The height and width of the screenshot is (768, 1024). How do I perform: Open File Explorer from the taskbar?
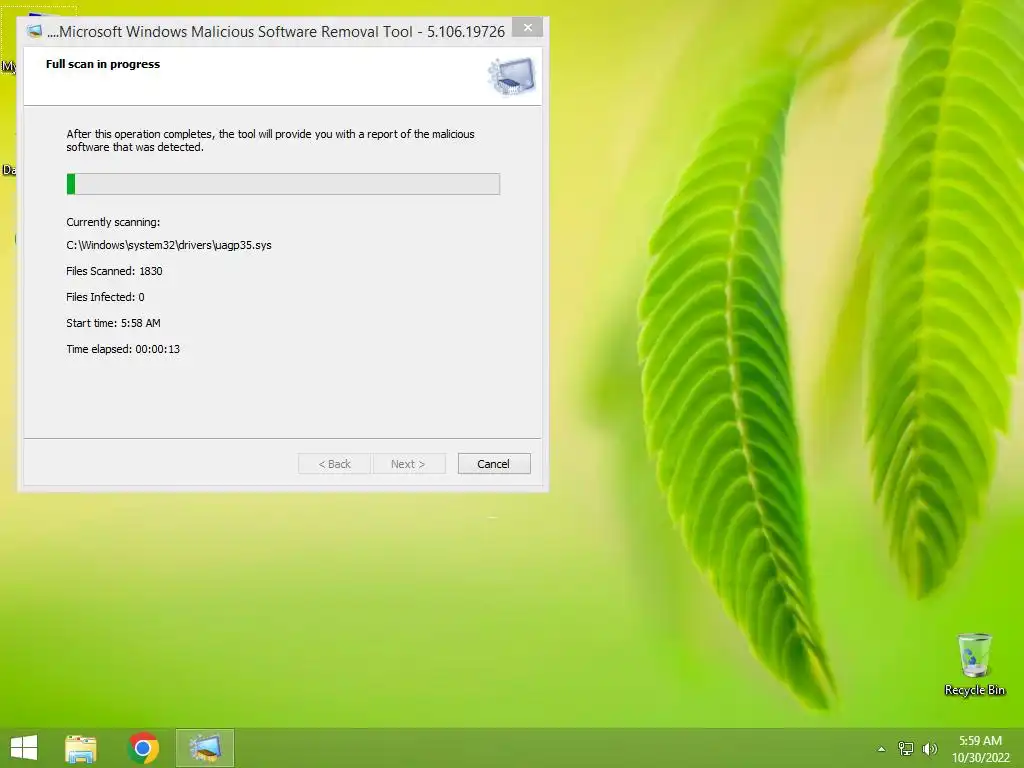tap(81, 748)
